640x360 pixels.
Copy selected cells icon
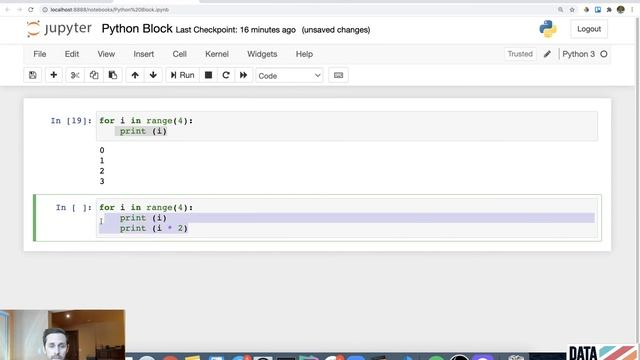94,75
